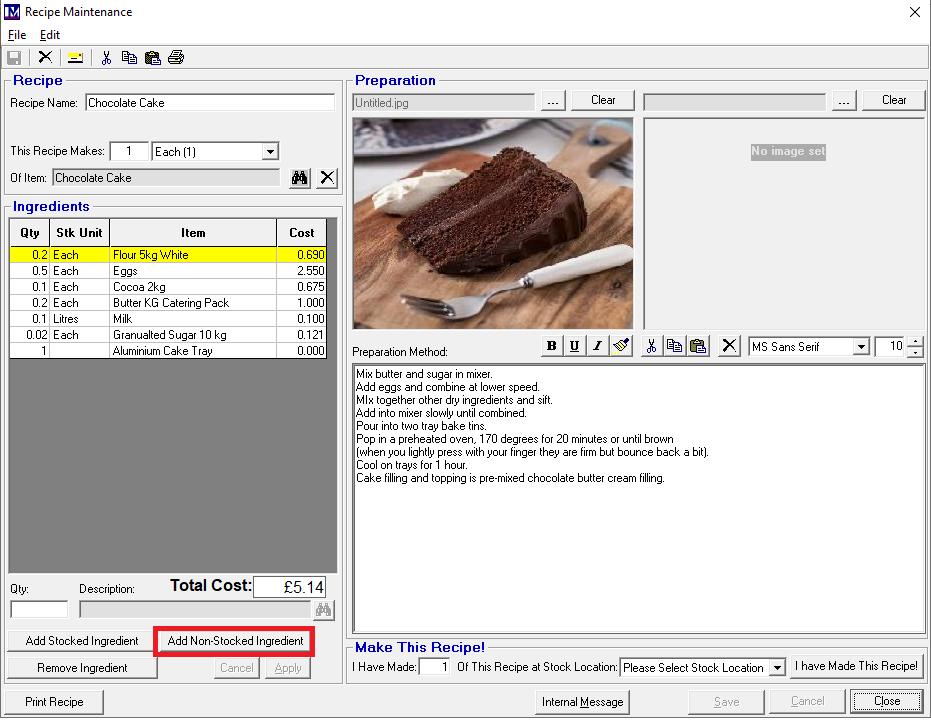
Task: Clear the Of Item field with X
Action: point(327,178)
